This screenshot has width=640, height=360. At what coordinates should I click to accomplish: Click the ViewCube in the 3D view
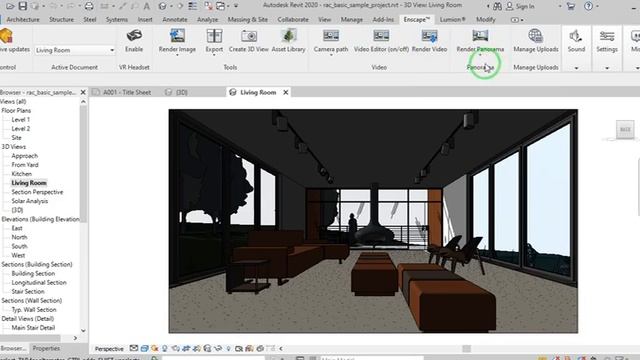pyautogui.click(x=625, y=130)
